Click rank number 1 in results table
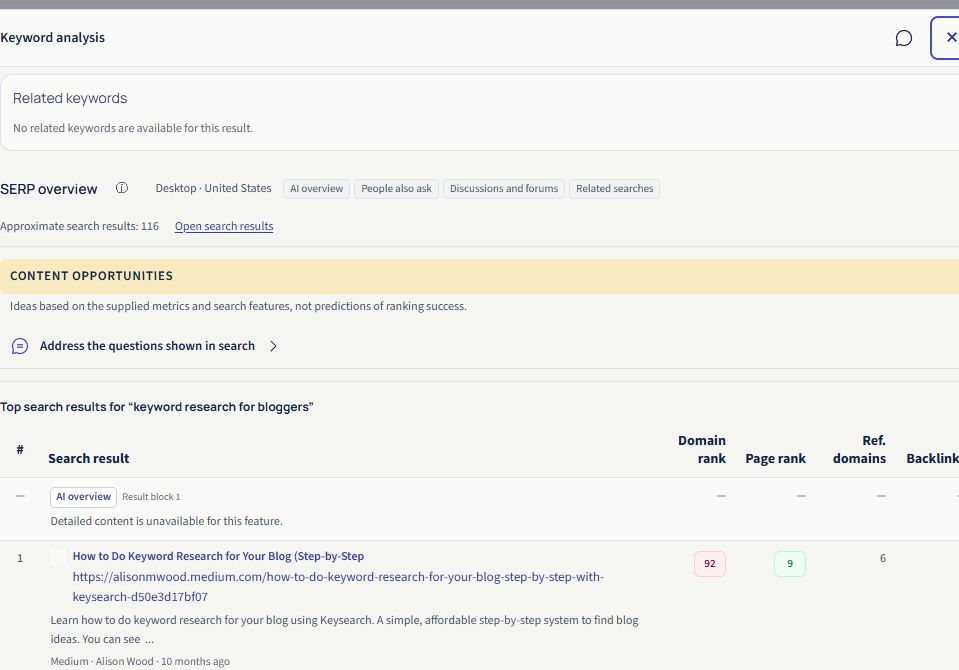This screenshot has height=670, width=959. pos(20,558)
